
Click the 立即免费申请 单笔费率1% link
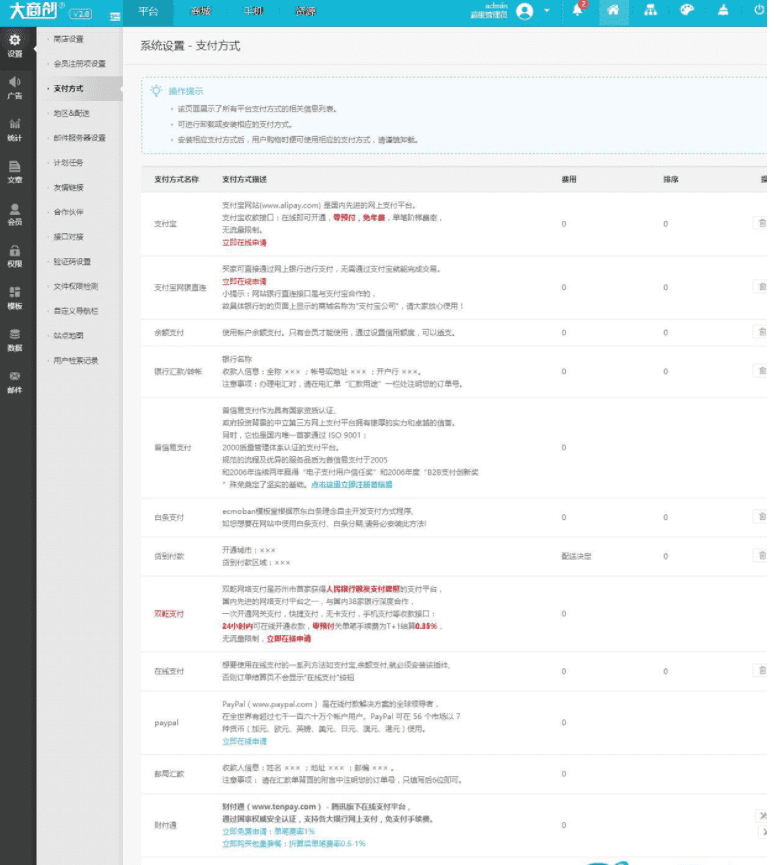point(268,831)
